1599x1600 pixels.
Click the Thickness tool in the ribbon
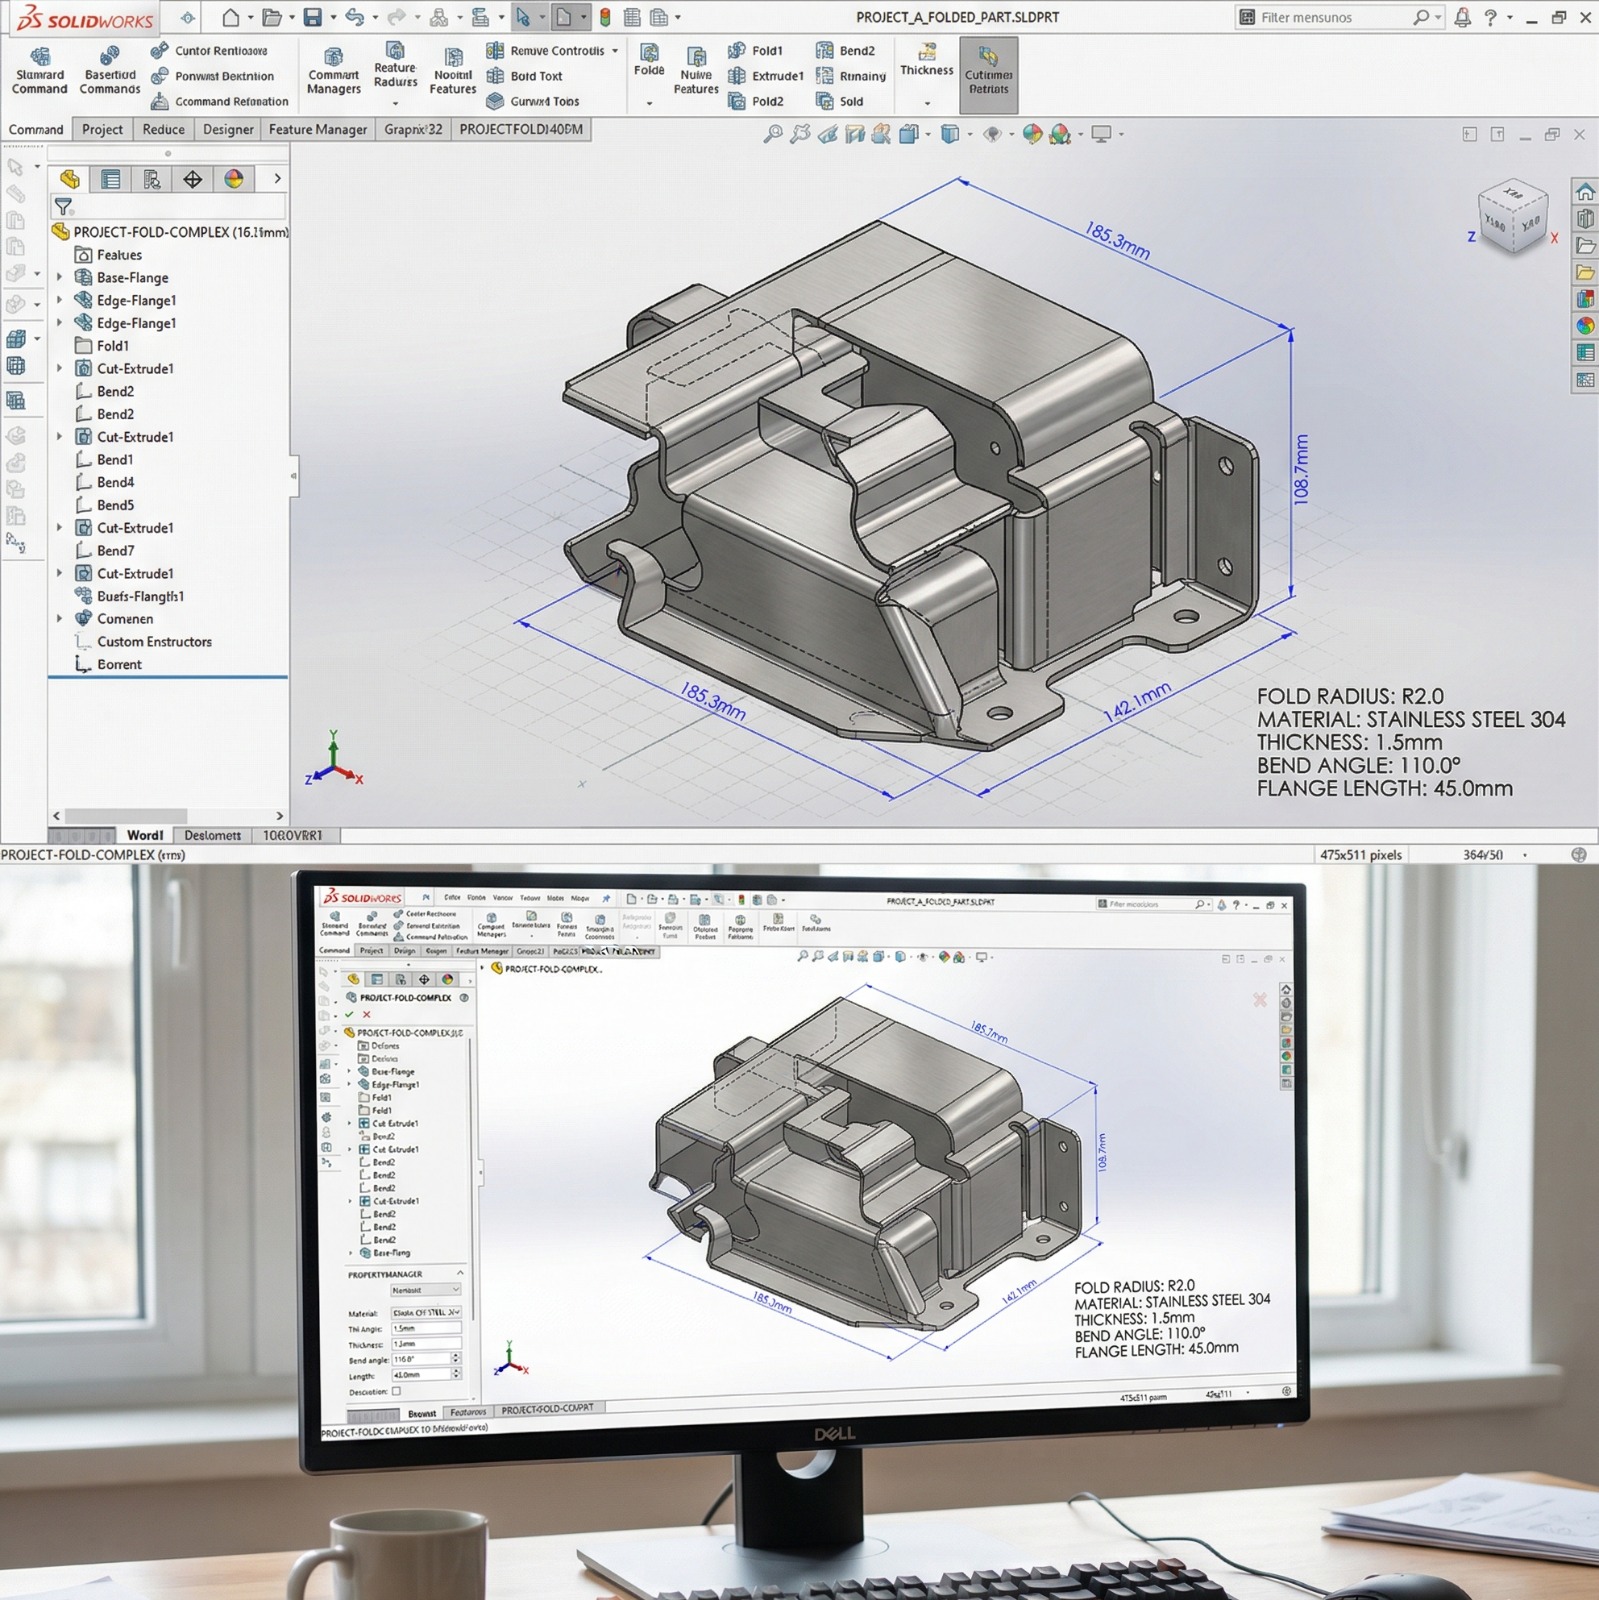click(x=926, y=60)
